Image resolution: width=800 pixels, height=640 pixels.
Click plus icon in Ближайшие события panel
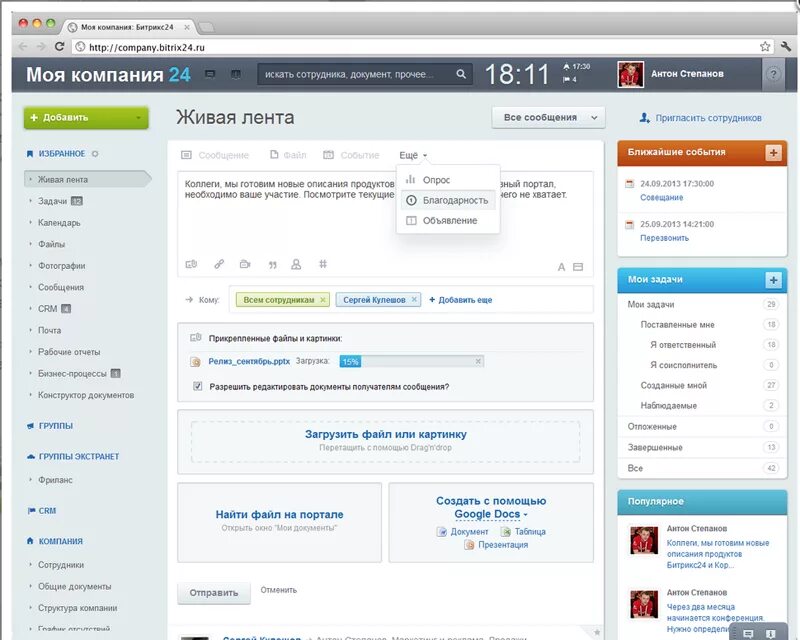point(773,153)
